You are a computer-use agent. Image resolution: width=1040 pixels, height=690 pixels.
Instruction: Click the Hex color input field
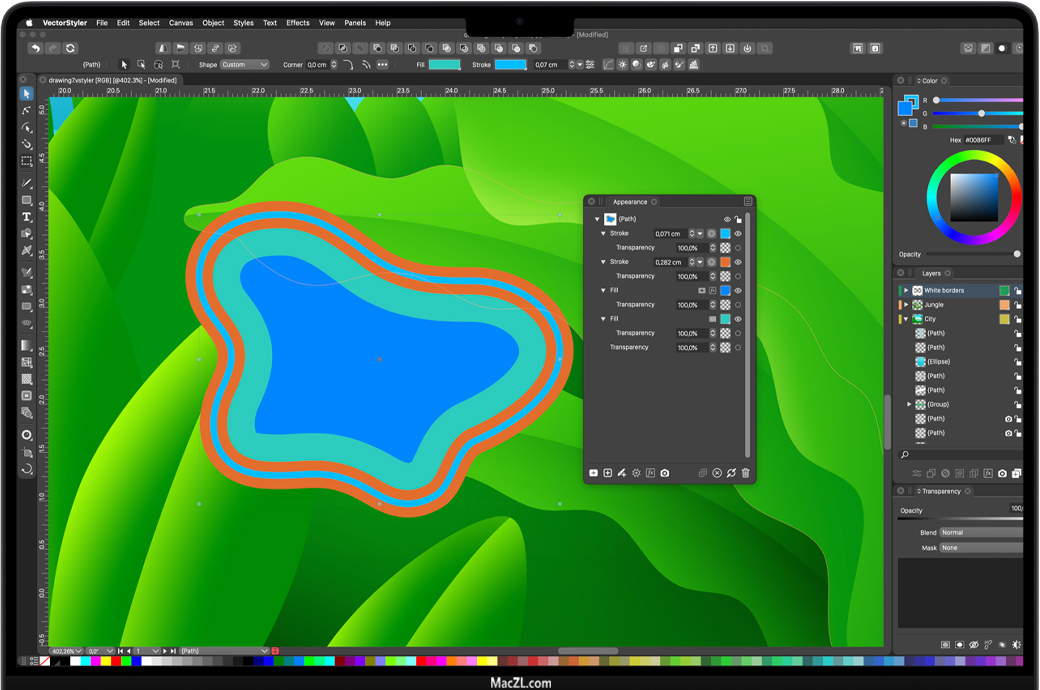point(984,140)
